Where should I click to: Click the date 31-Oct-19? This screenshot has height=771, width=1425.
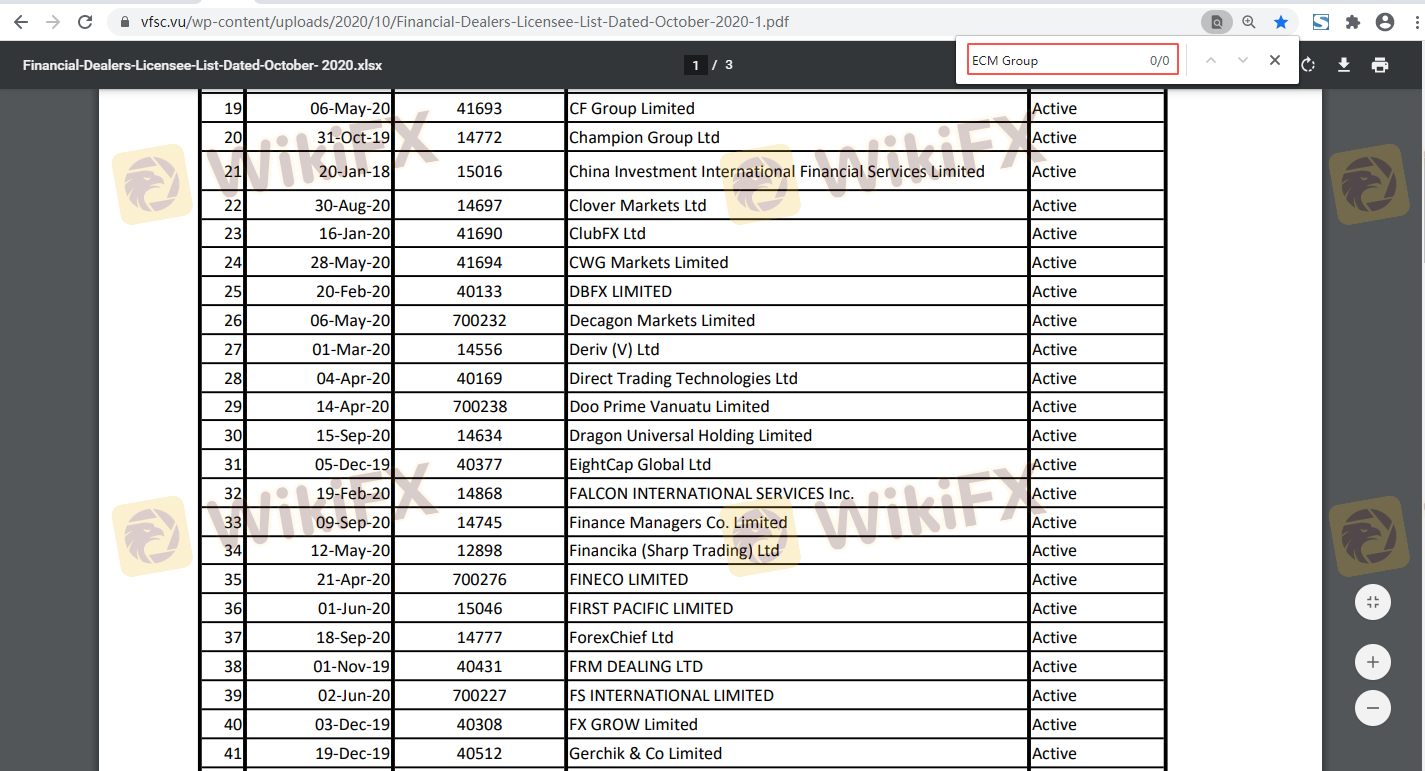353,137
